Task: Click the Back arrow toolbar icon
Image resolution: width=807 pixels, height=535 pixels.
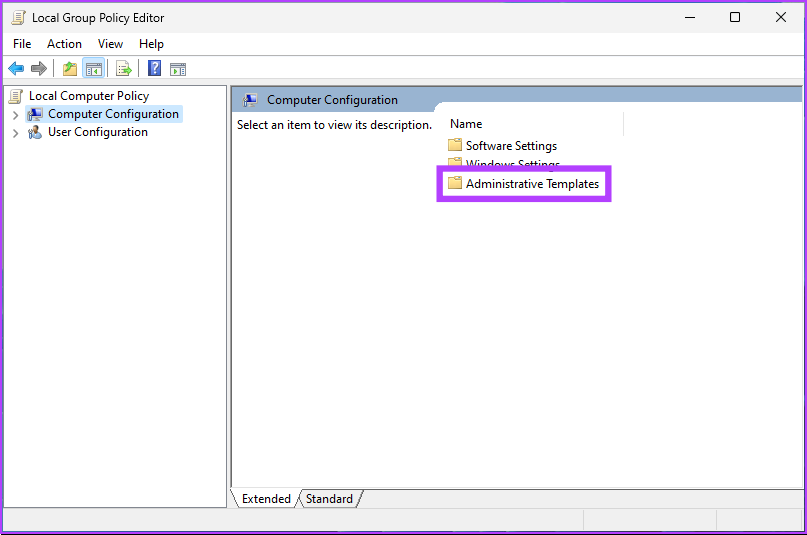Action: click(x=16, y=69)
